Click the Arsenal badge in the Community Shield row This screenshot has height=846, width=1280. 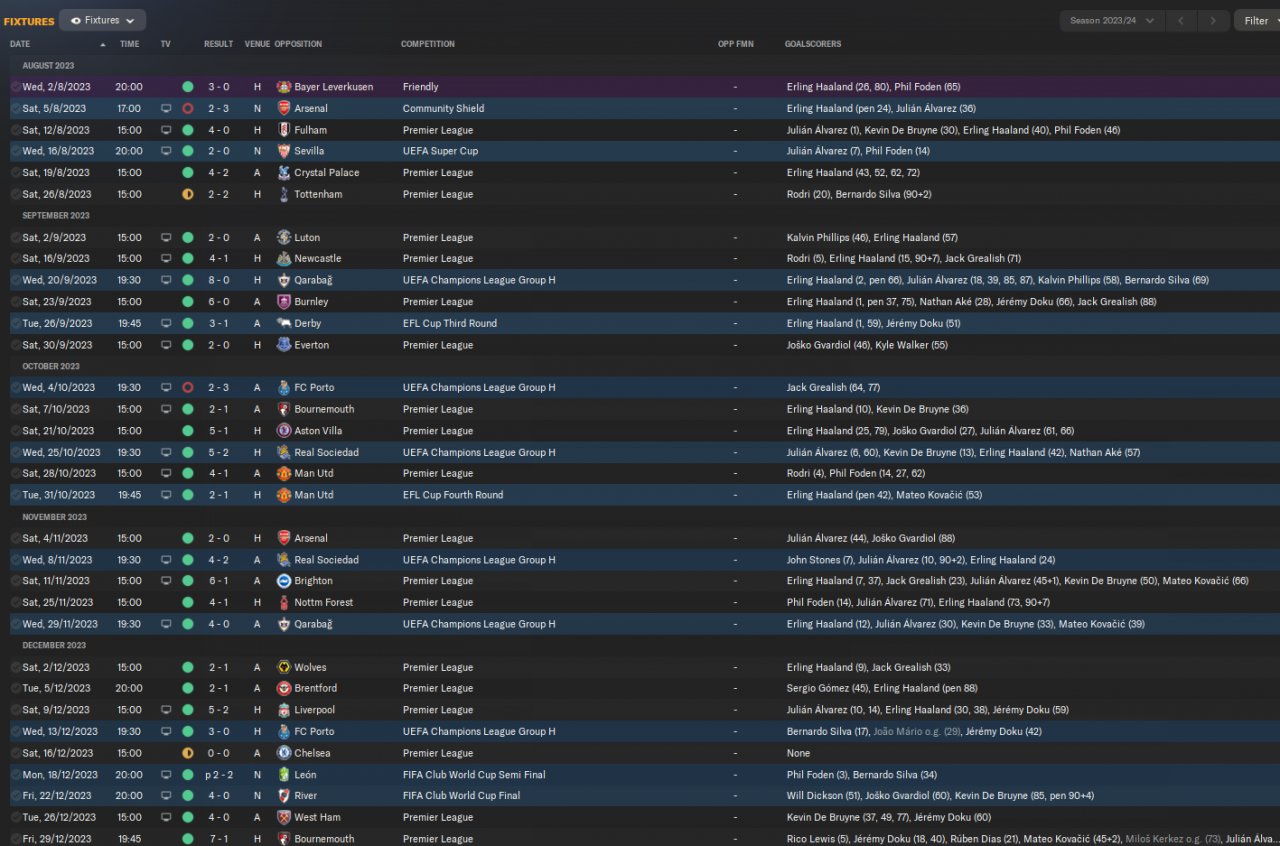point(284,108)
